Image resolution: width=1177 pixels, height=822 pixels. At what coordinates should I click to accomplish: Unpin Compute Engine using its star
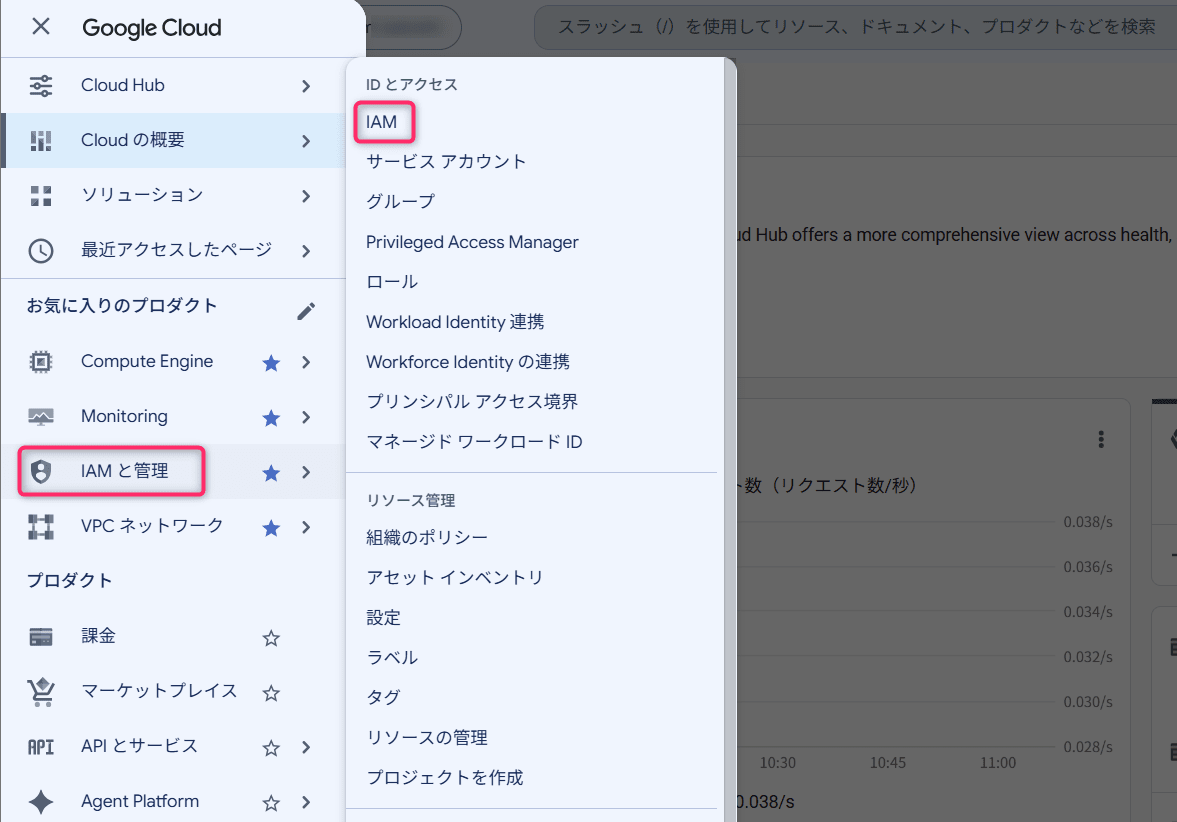[x=271, y=363]
